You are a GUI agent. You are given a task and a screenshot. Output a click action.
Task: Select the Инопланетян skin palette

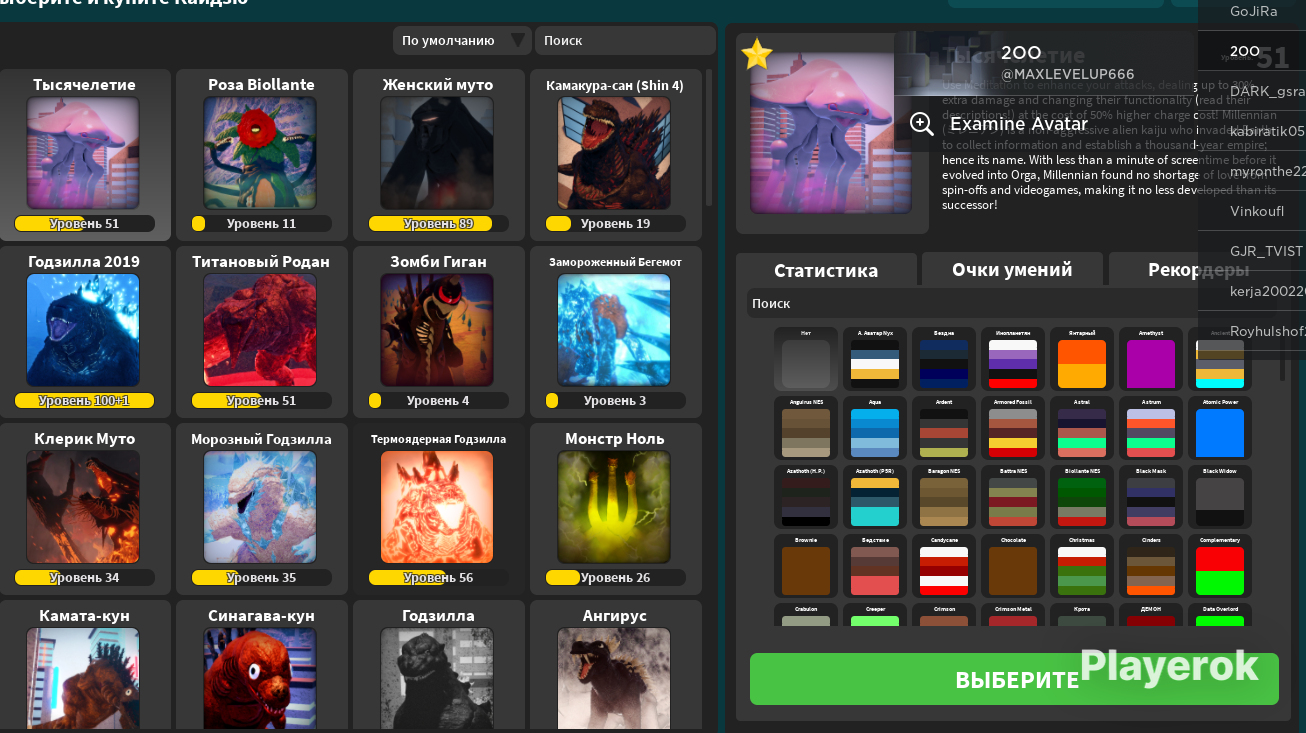tap(1013, 359)
